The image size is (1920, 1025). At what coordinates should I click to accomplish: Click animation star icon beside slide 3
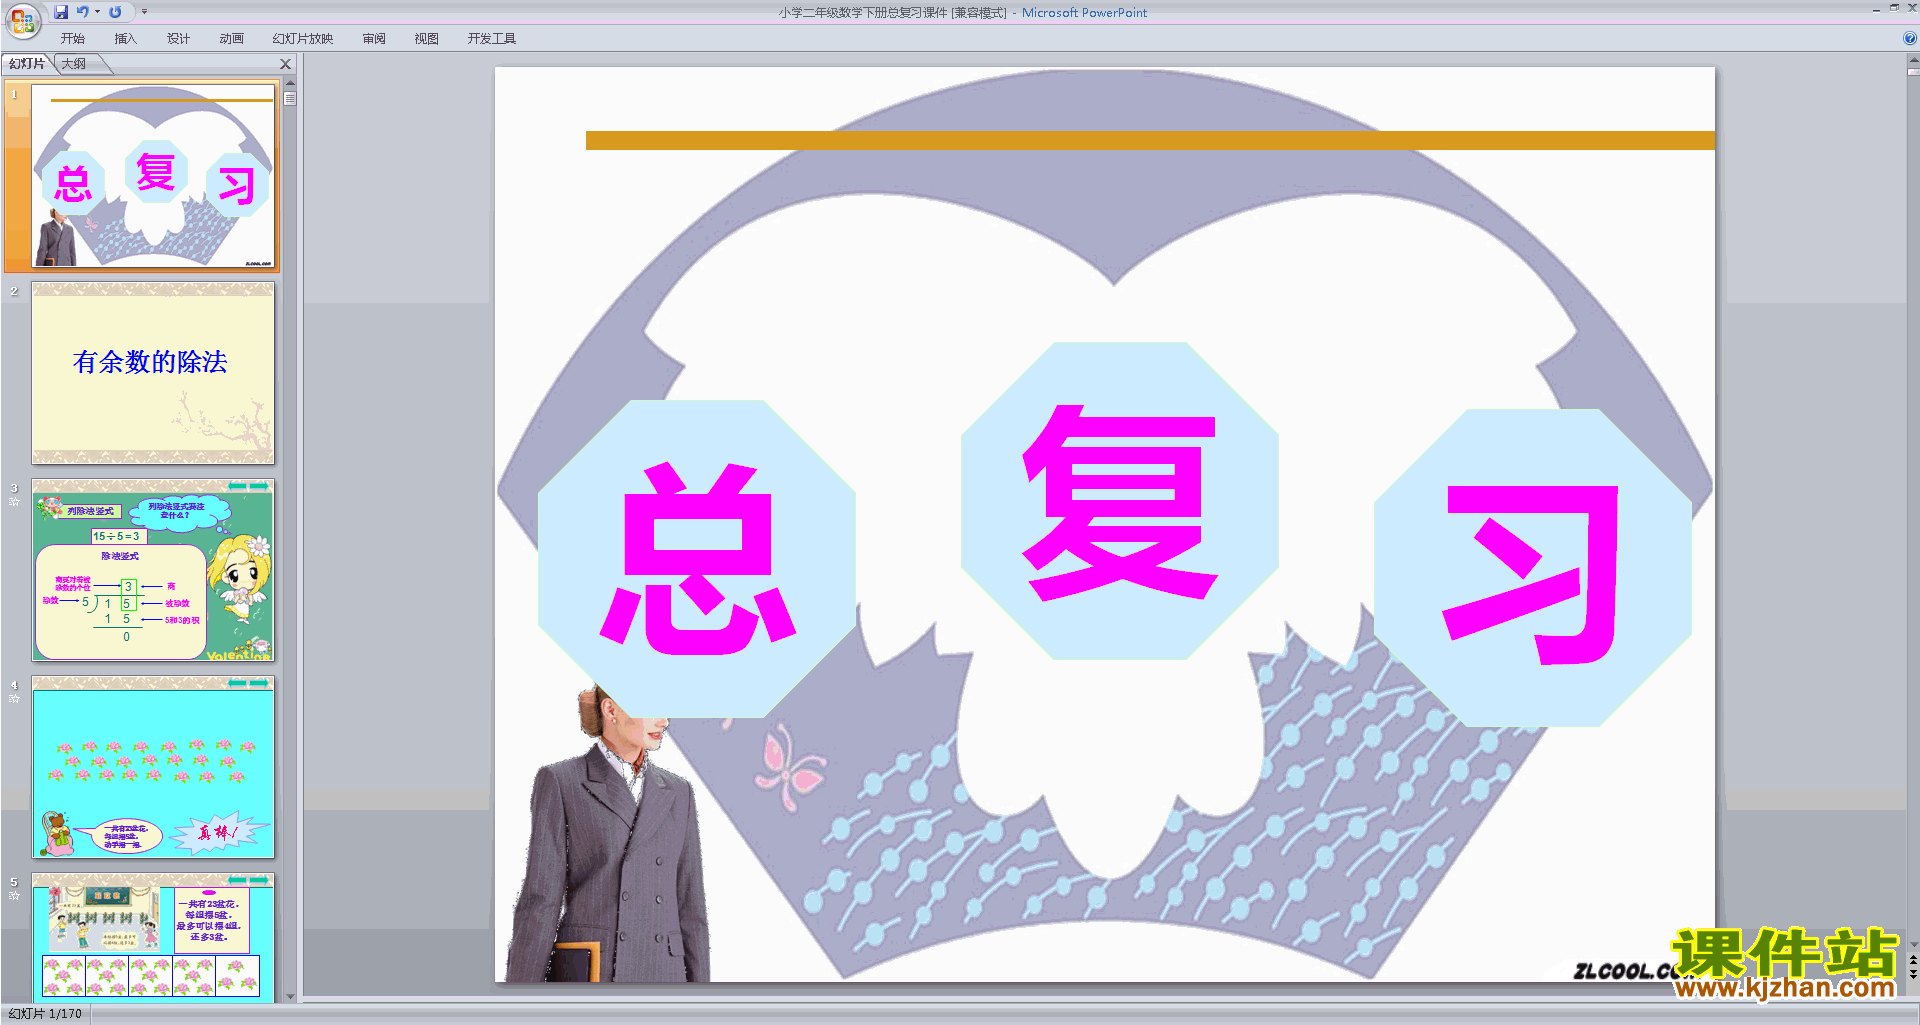pyautogui.click(x=14, y=502)
